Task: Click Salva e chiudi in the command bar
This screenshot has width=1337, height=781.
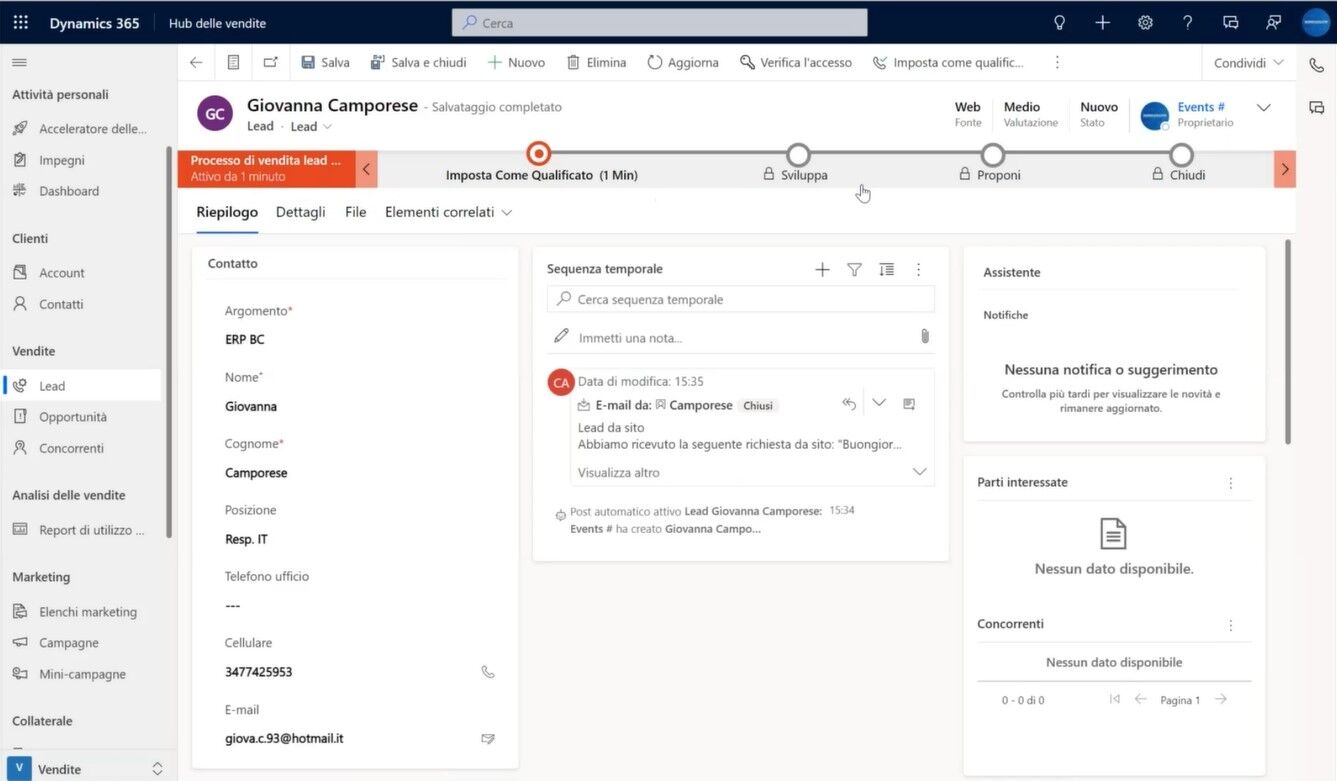Action: [x=417, y=61]
